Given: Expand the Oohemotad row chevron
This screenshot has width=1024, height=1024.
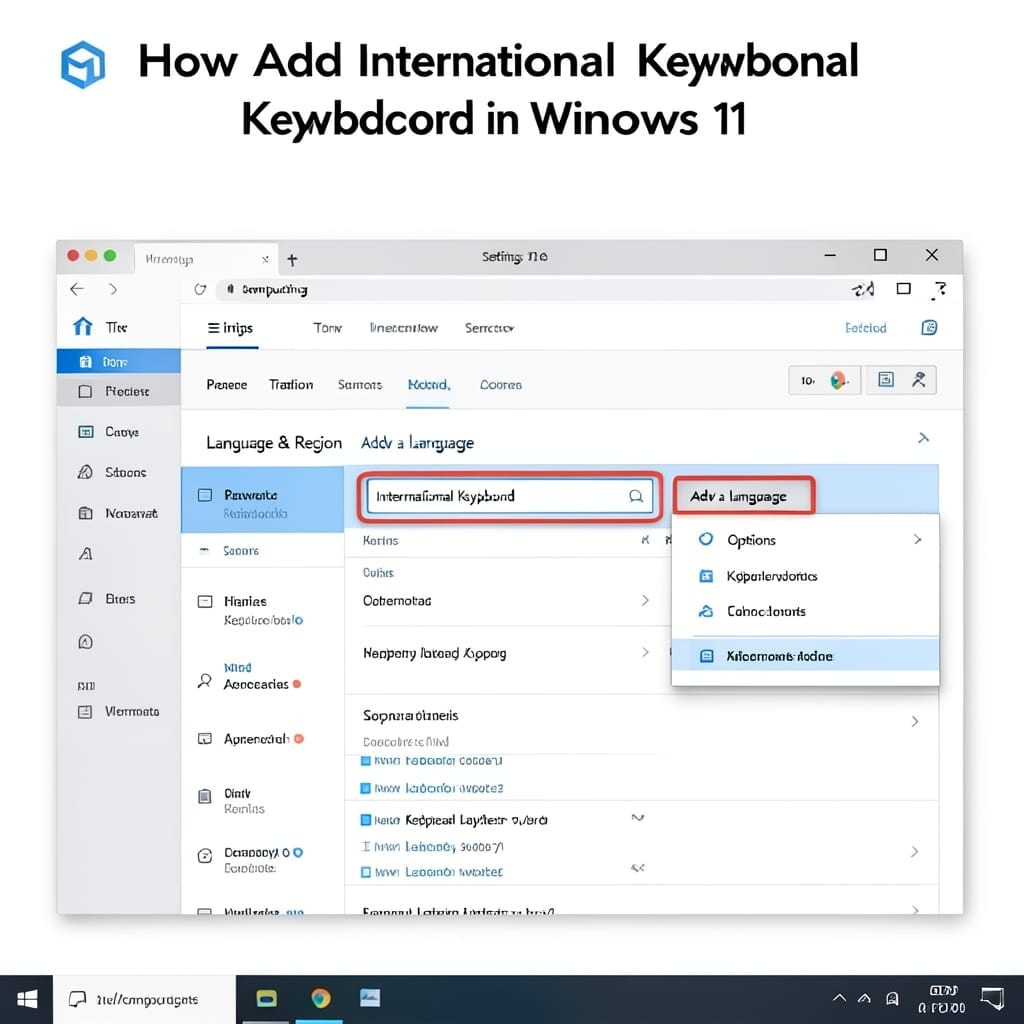Looking at the screenshot, I should [x=645, y=600].
